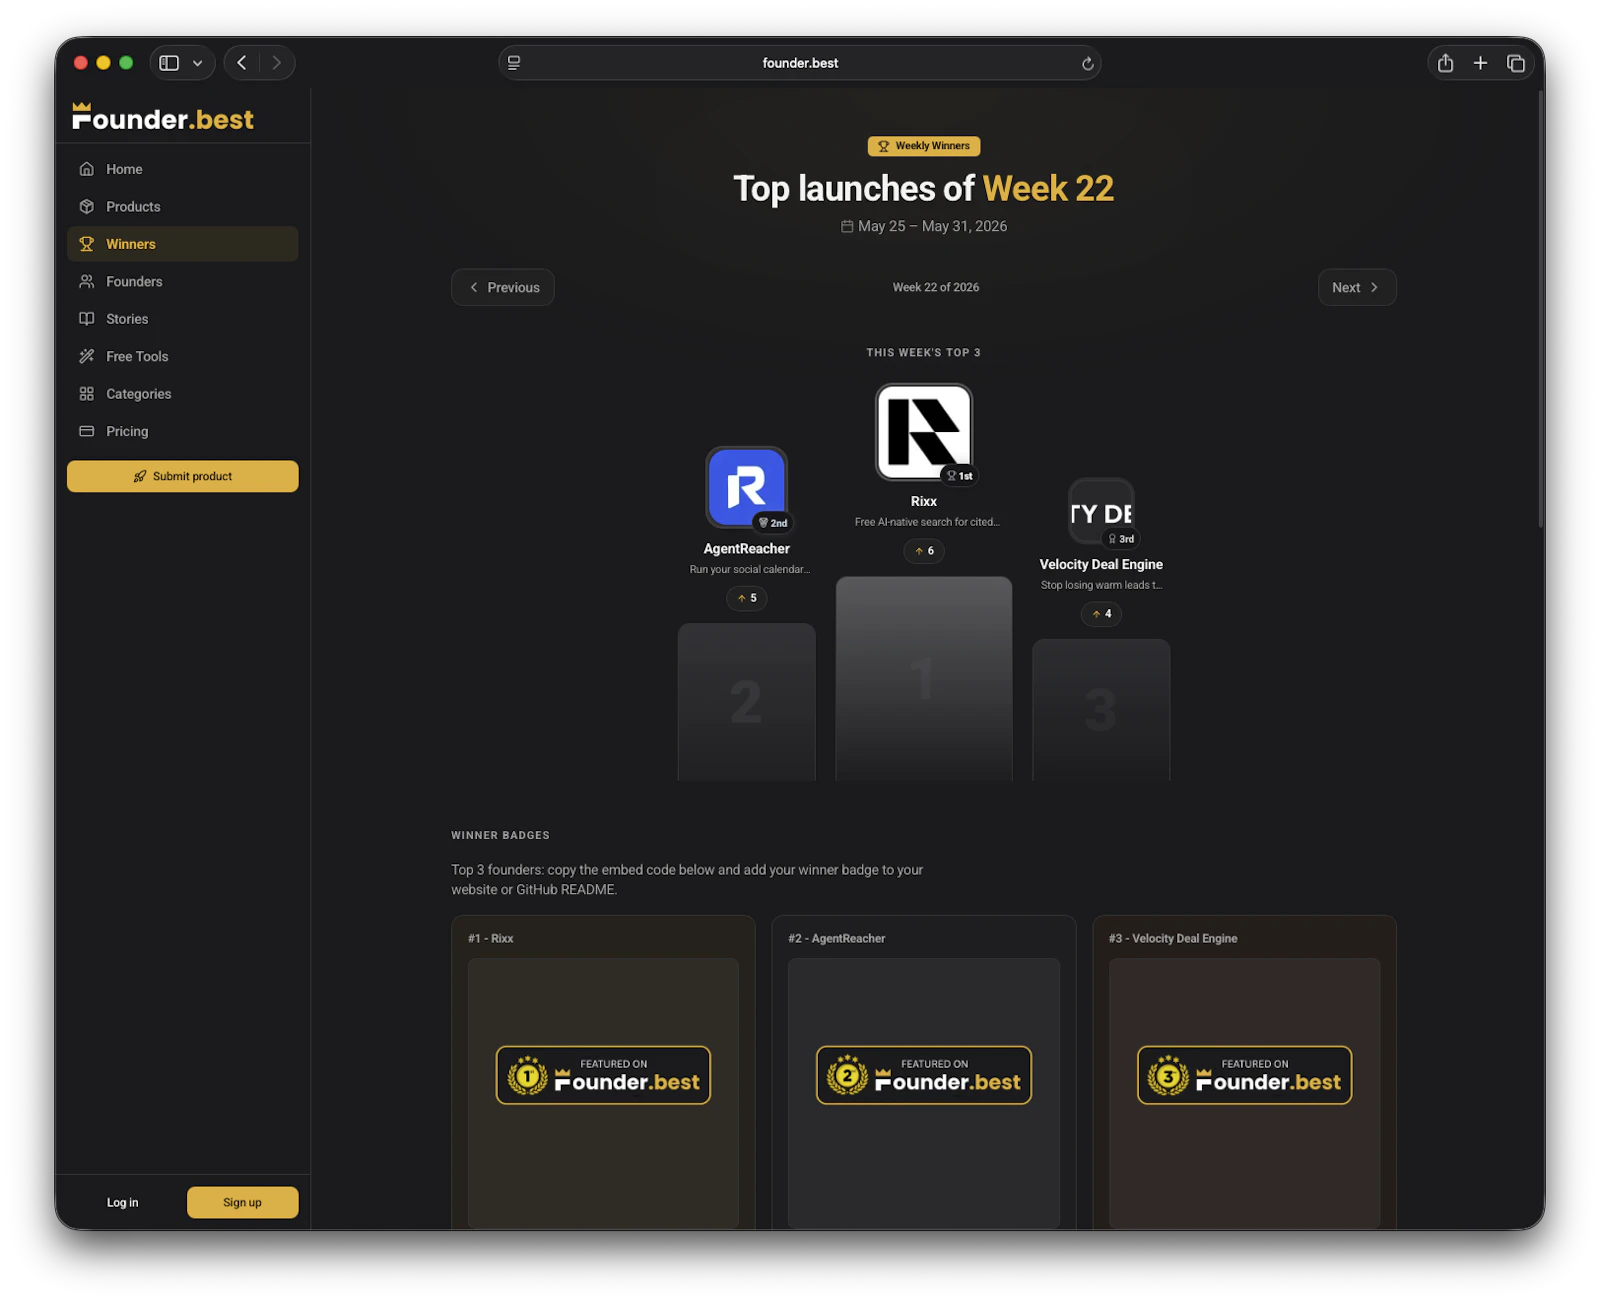Click the #3 Velocity Deal Engine badge
The image size is (1600, 1303).
coord(1245,1076)
